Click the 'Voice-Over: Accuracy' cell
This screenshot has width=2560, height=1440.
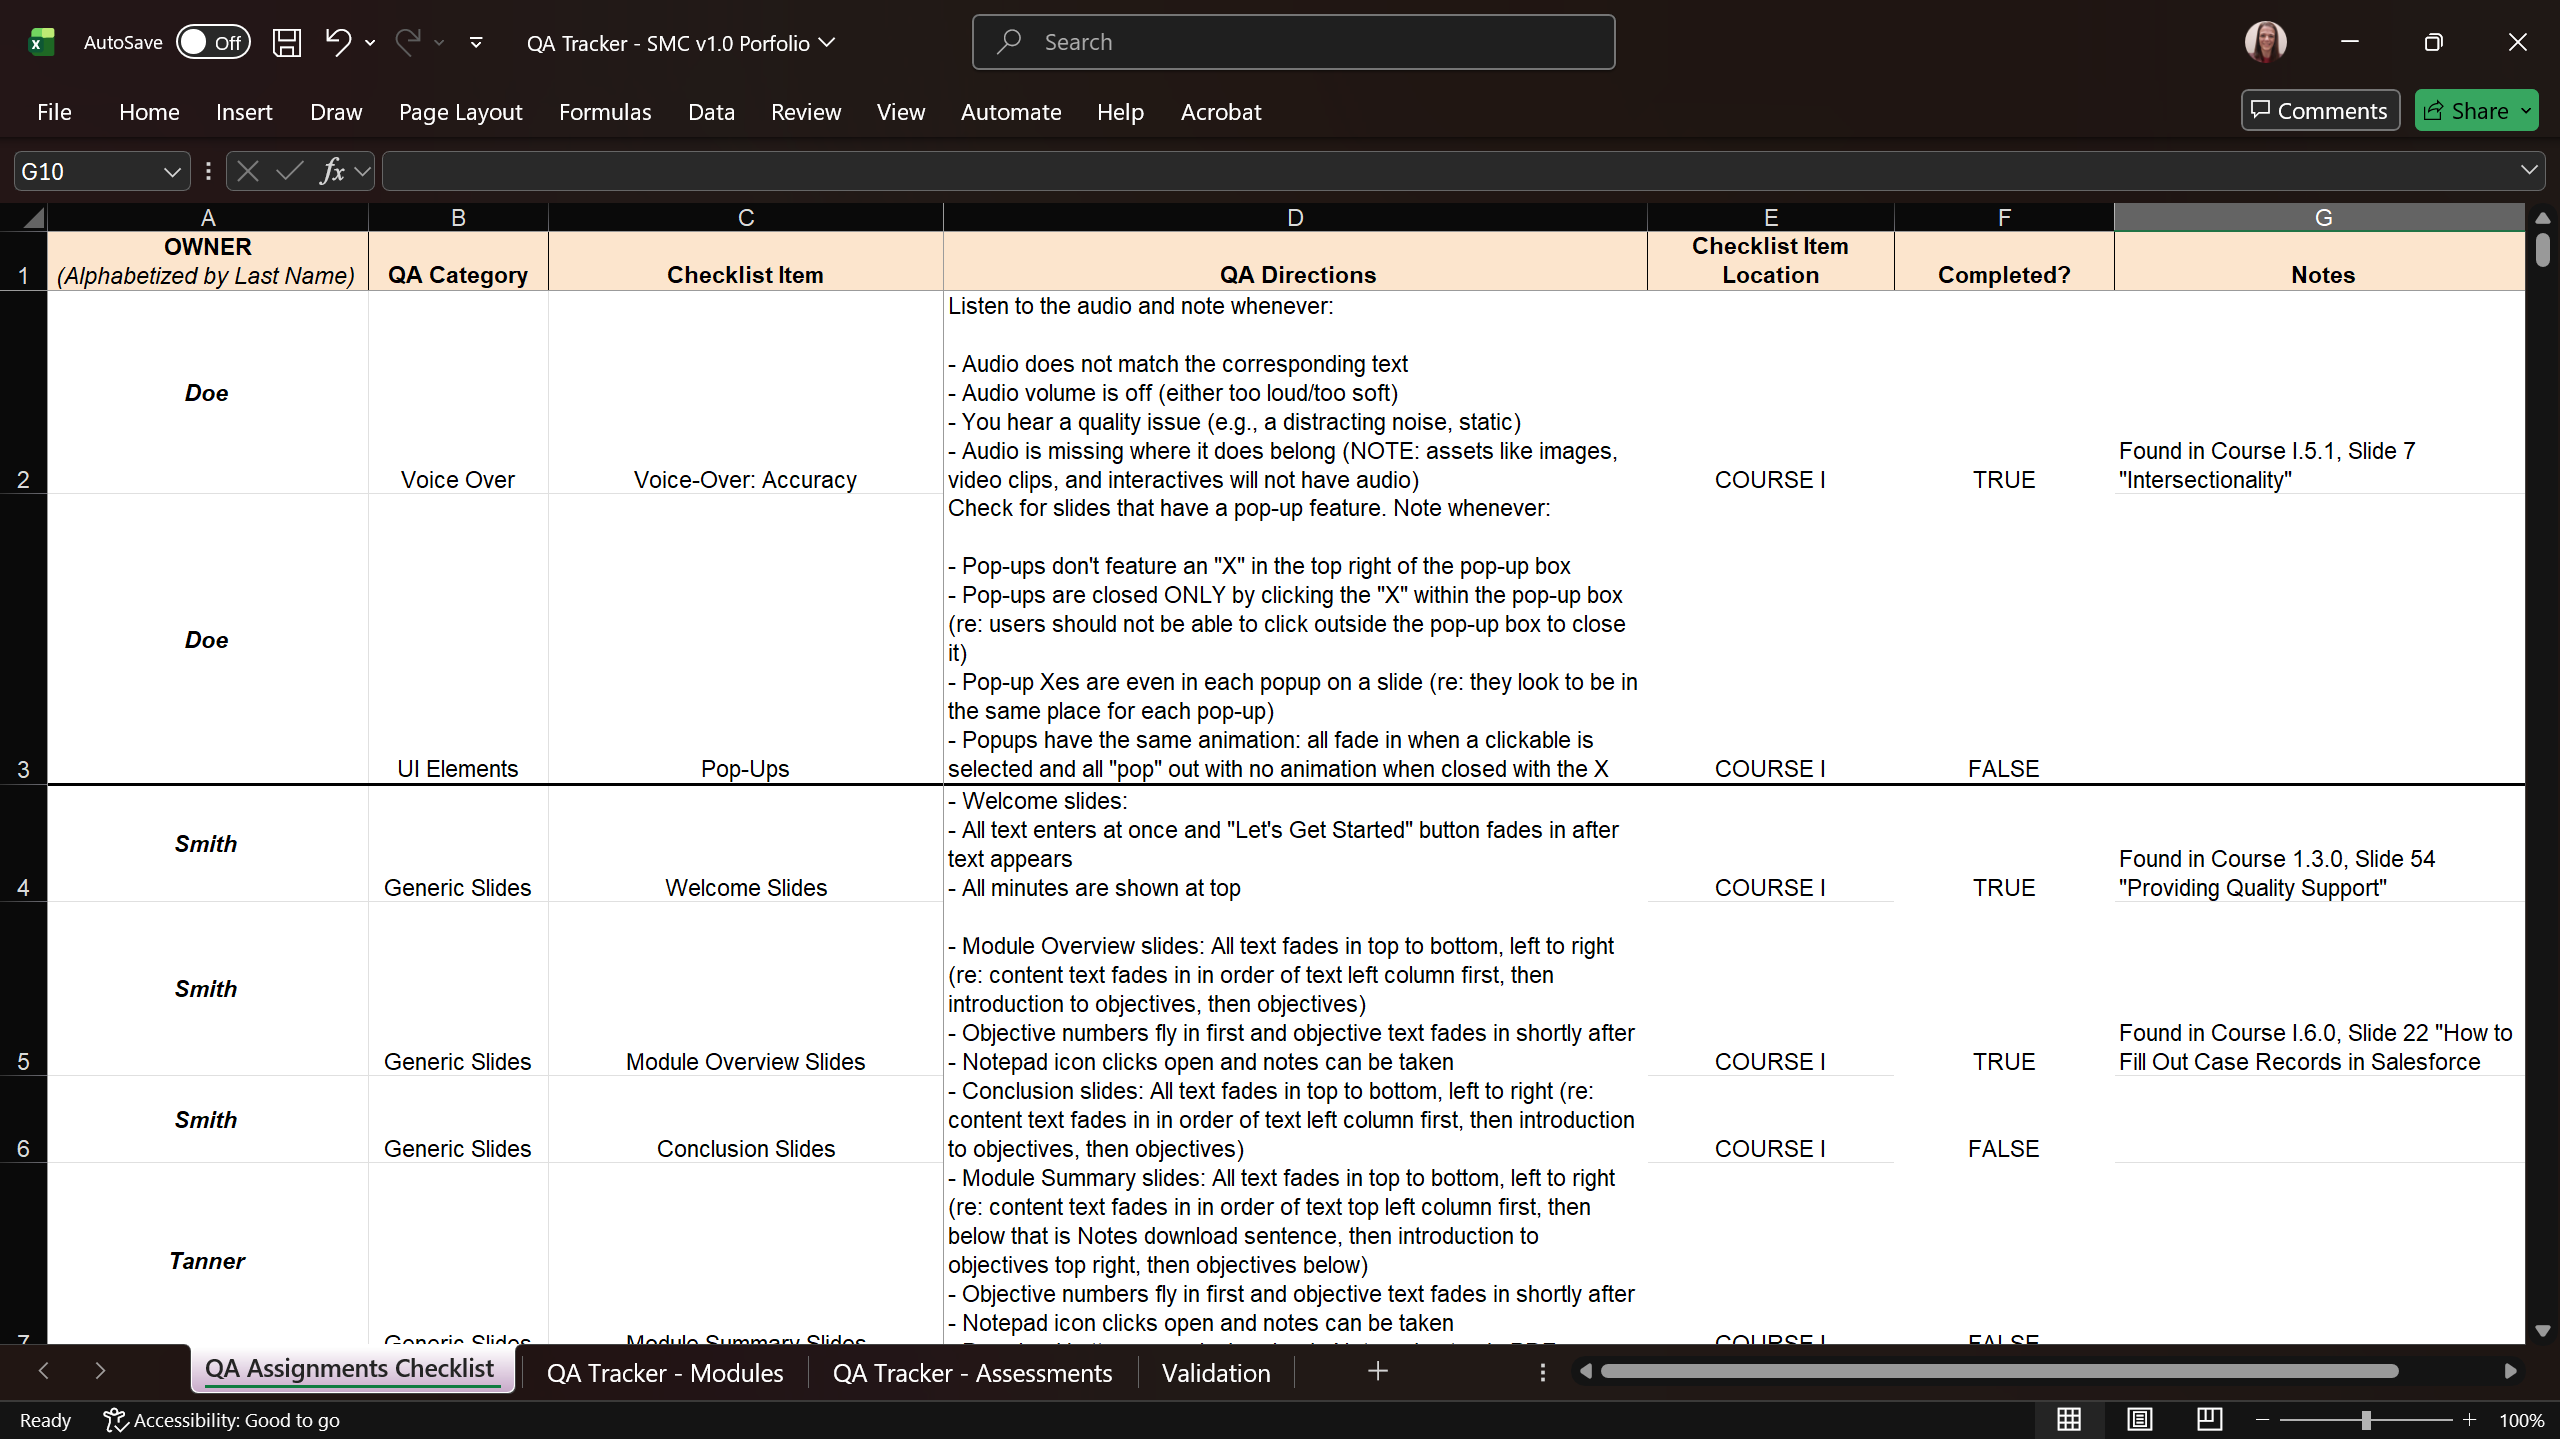(745, 392)
